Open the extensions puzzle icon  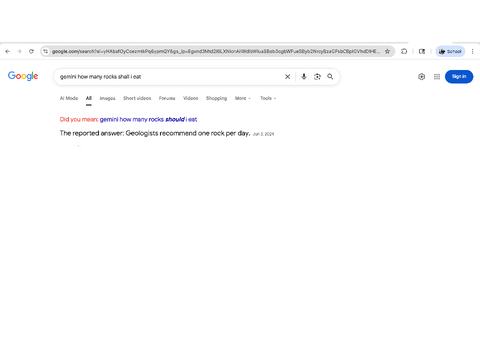click(x=404, y=51)
